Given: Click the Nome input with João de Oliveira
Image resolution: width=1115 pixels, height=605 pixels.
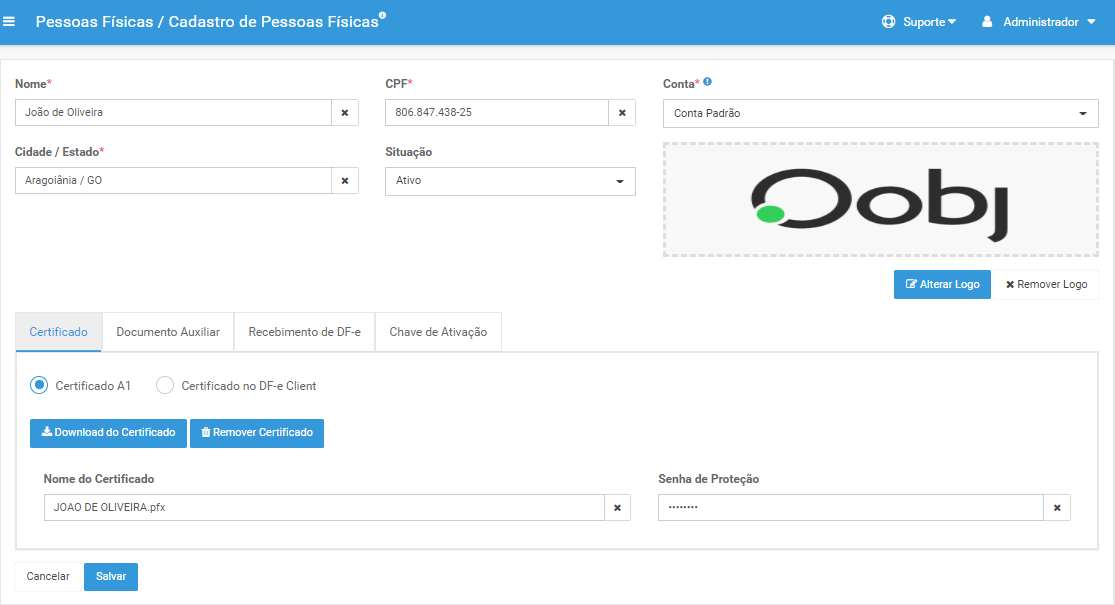Looking at the screenshot, I should (174, 112).
